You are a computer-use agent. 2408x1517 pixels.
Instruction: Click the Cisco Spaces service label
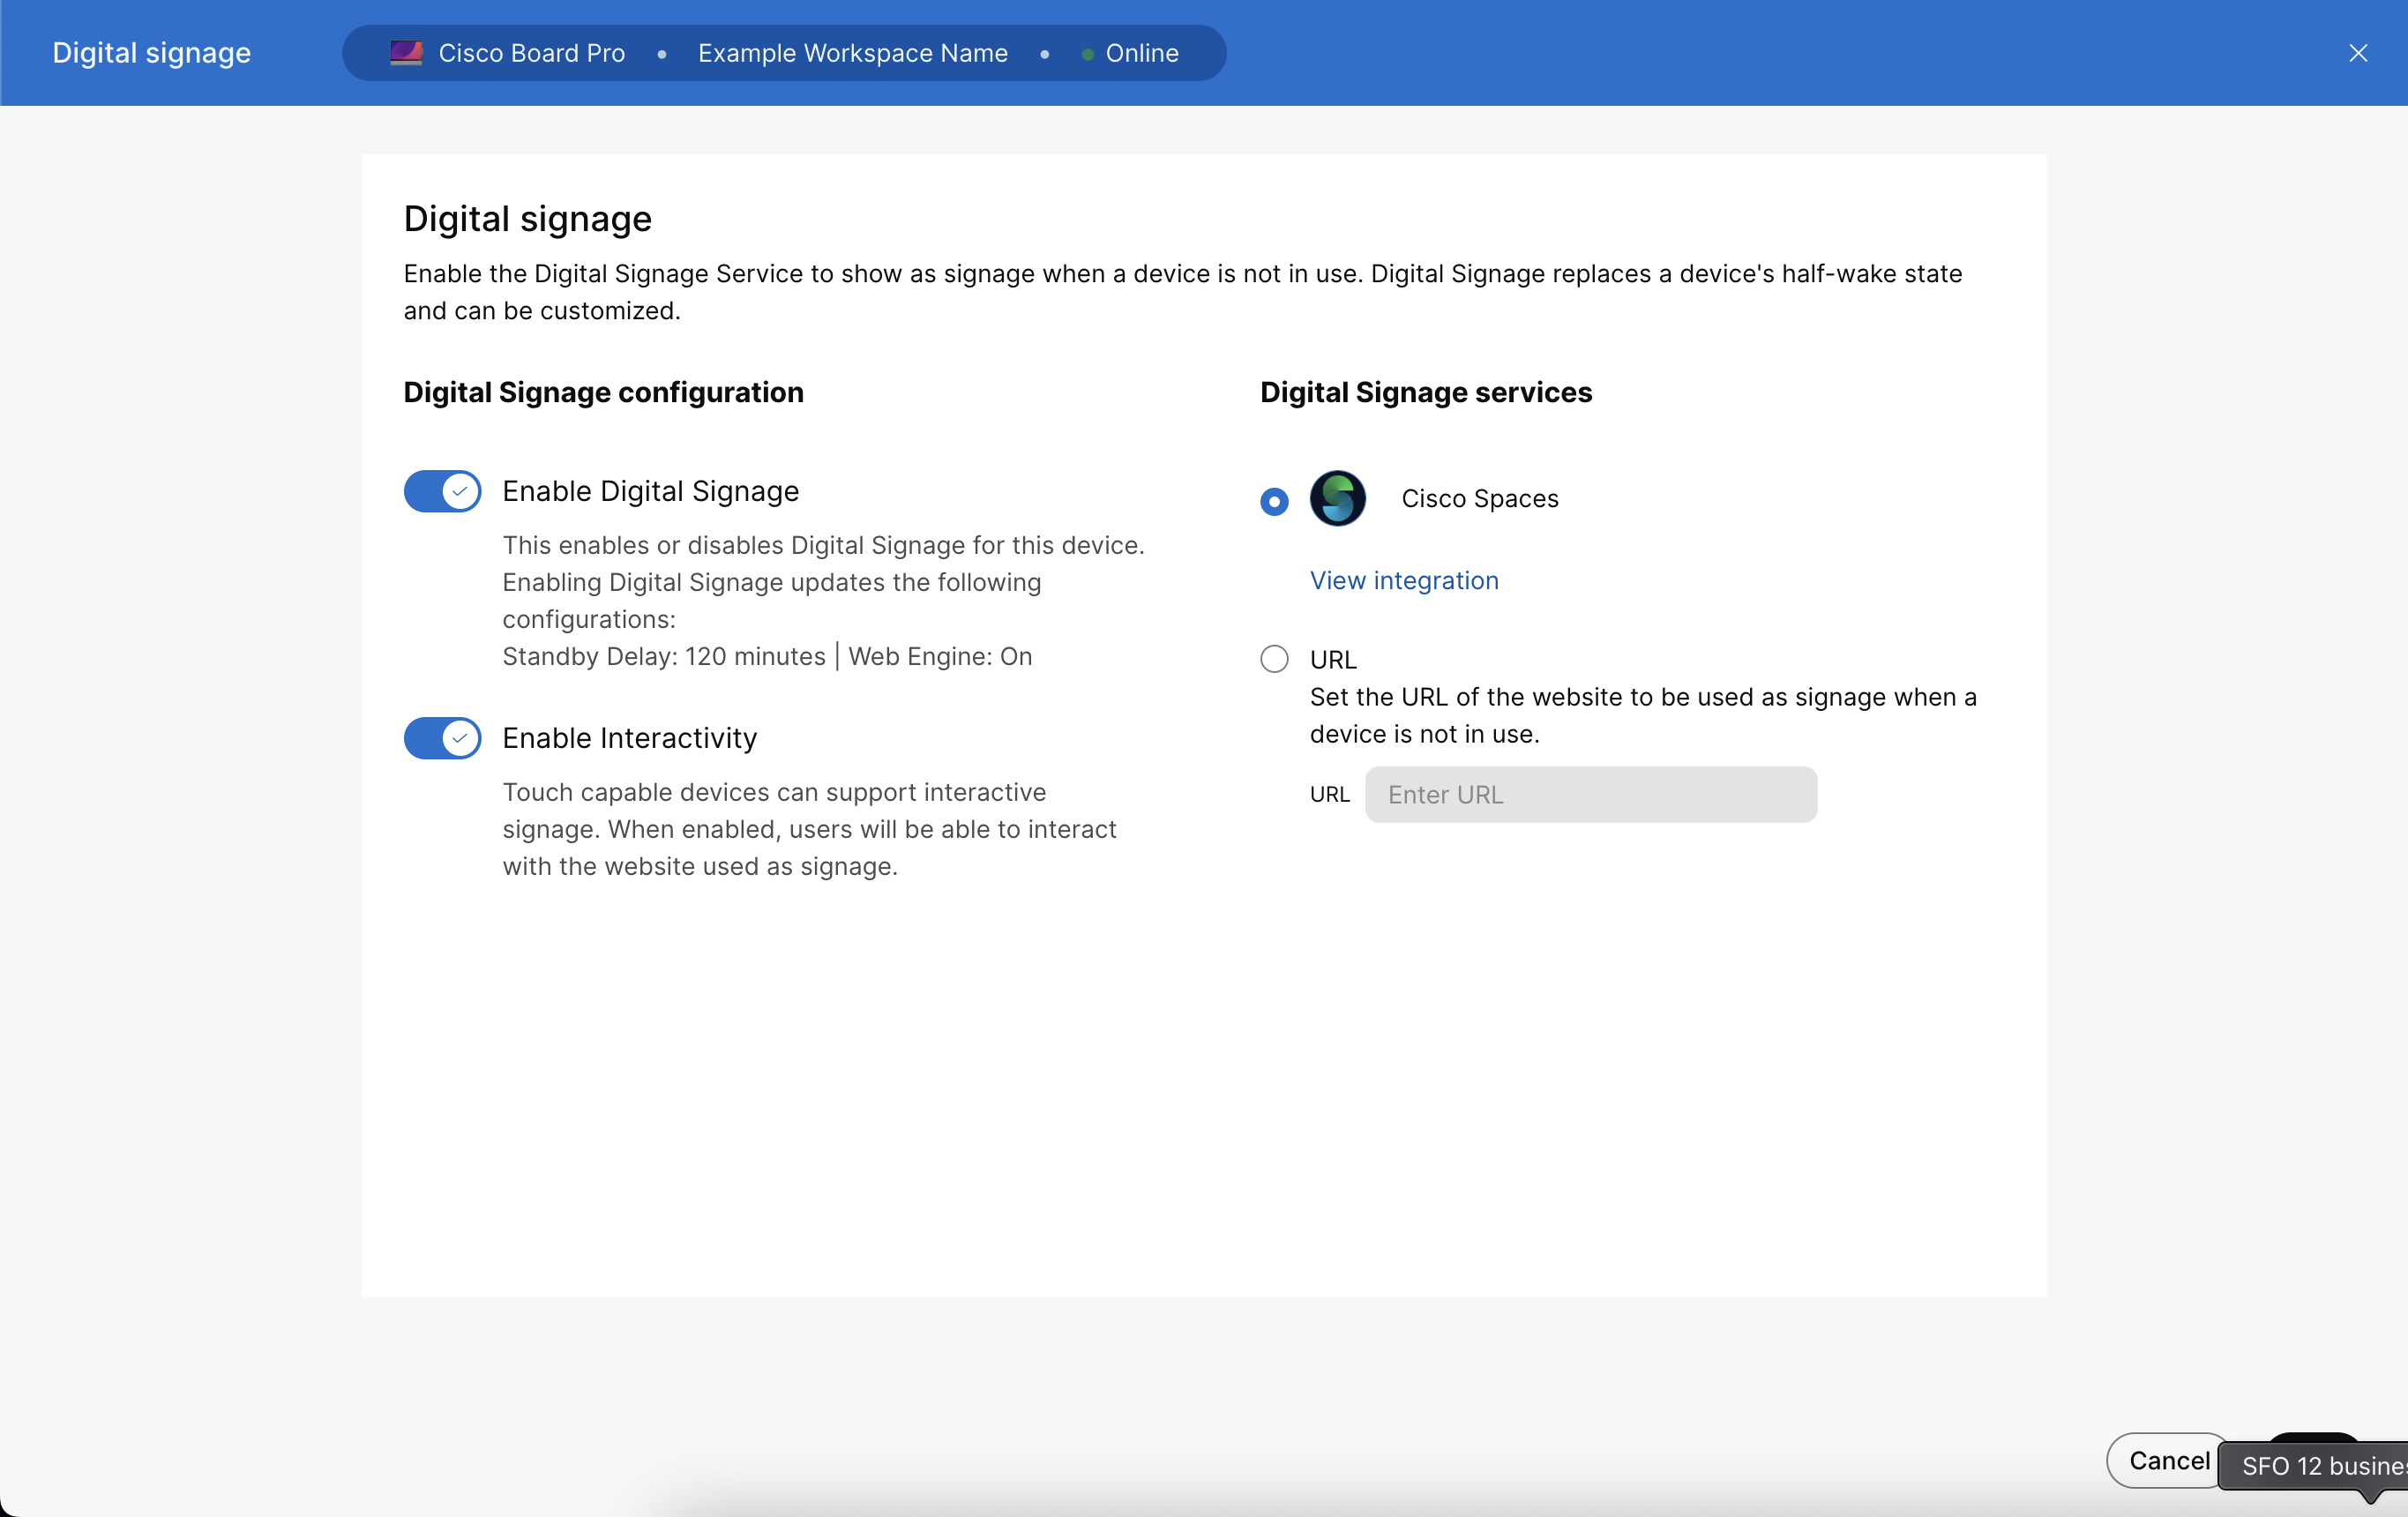click(1479, 498)
